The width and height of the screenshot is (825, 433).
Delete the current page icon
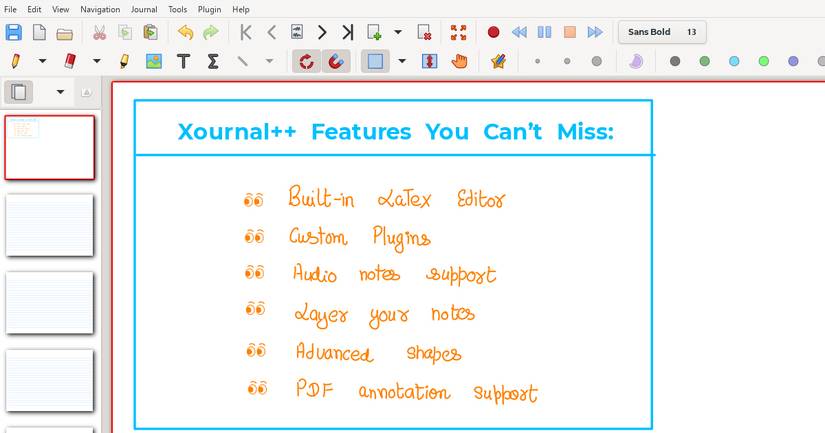coord(424,33)
